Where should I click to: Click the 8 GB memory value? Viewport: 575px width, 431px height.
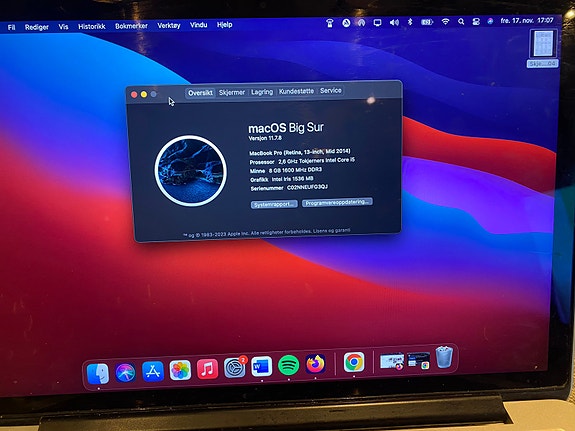coord(295,170)
